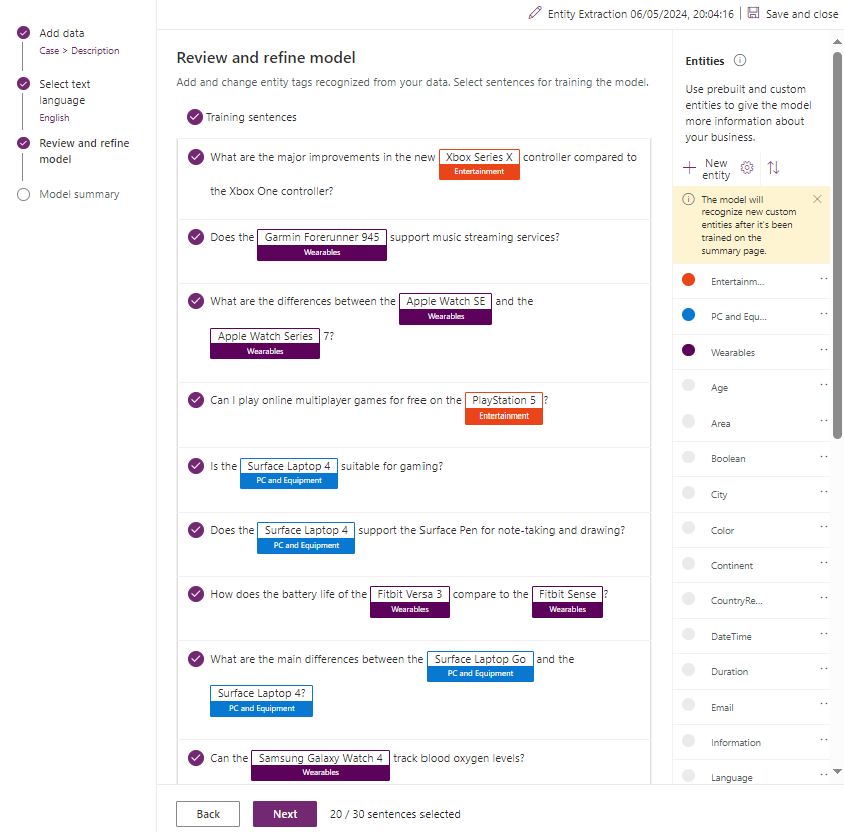
Task: Go to the Select text language step
Action: click(x=65, y=92)
